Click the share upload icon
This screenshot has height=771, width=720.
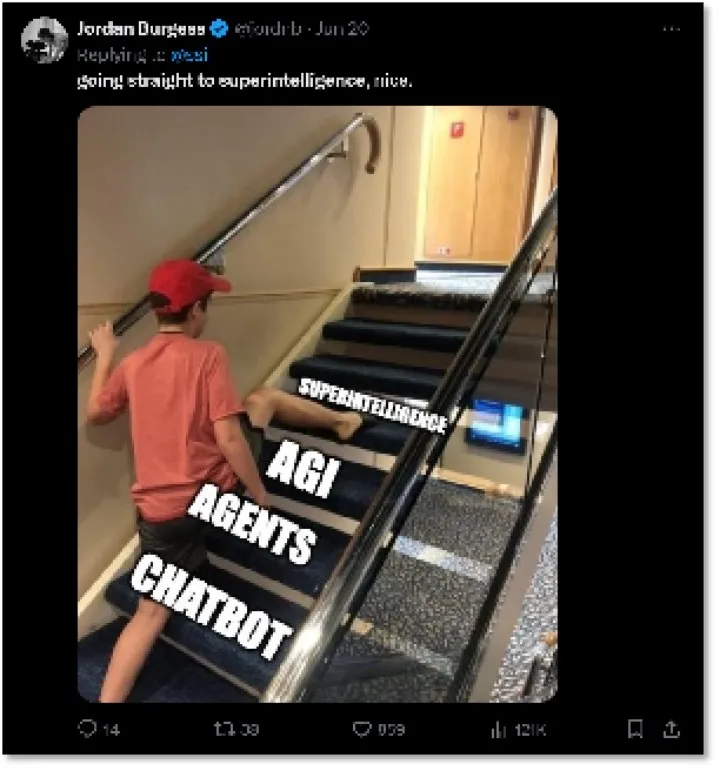(671, 729)
